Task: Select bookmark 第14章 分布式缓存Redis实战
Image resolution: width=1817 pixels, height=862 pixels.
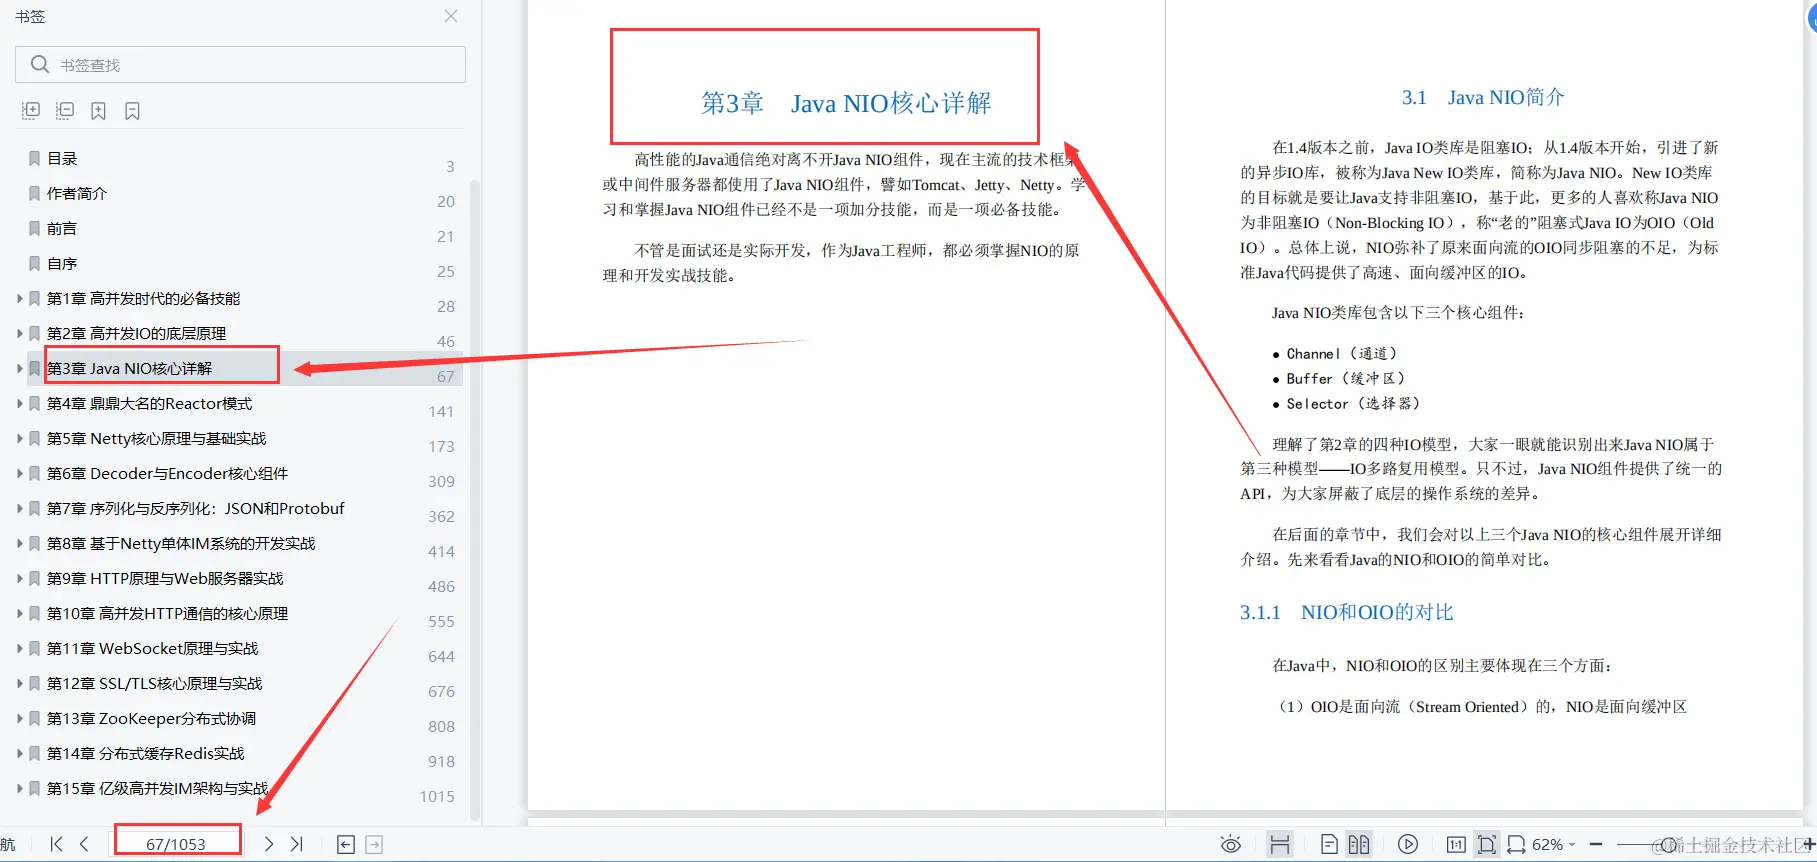Action: (x=146, y=753)
